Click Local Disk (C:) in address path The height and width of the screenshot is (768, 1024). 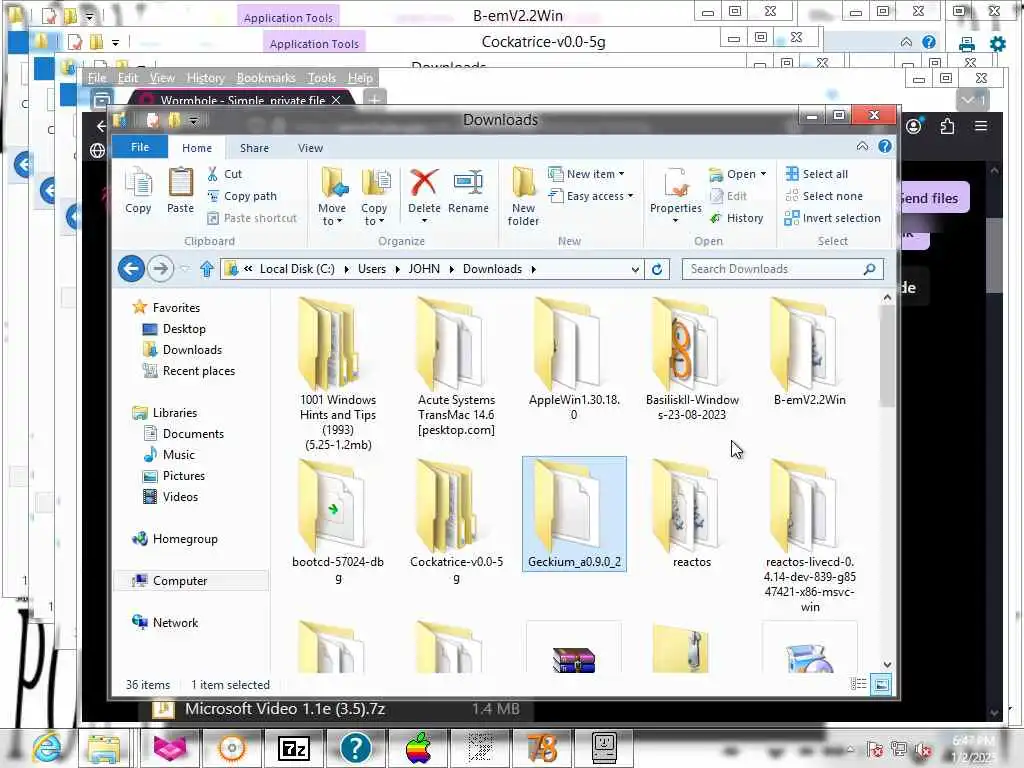point(297,269)
